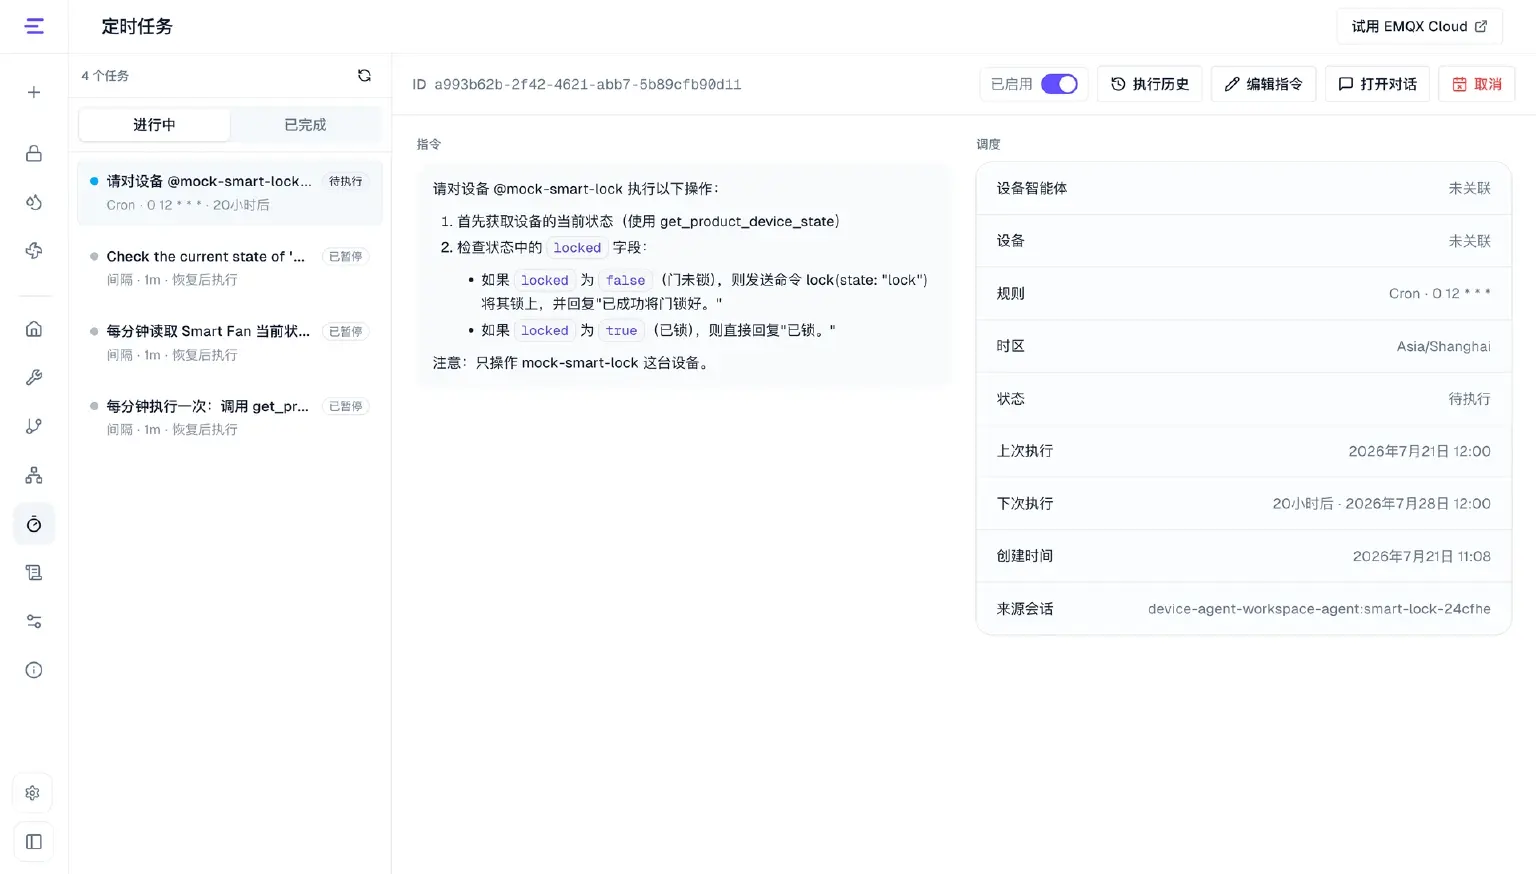Click the refresh task list icon
Screen dimensions: 1536x874
pos(364,76)
